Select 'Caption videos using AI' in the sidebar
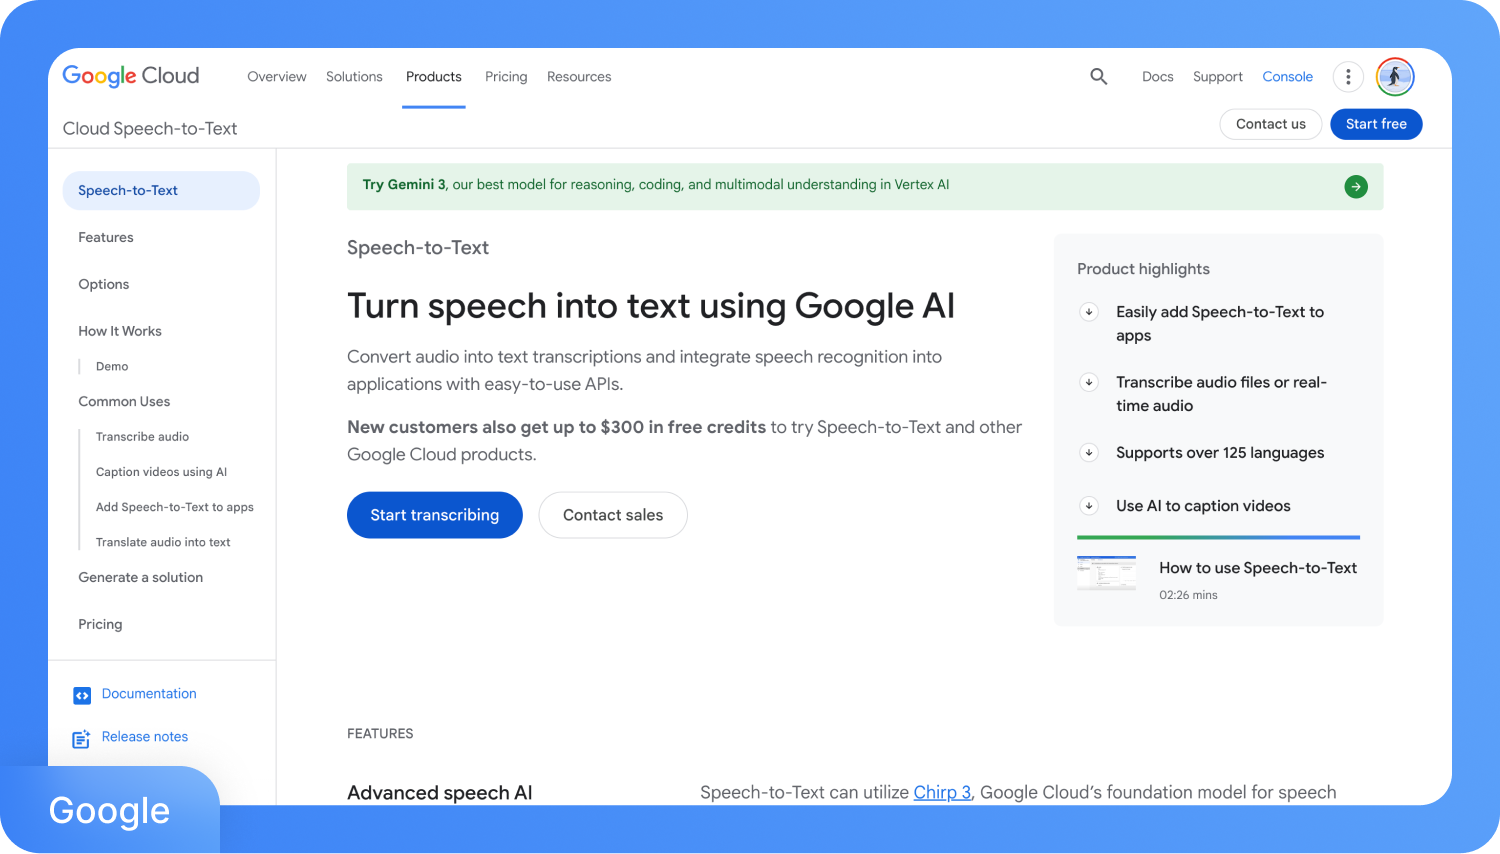The width and height of the screenshot is (1500, 854). [x=162, y=471]
